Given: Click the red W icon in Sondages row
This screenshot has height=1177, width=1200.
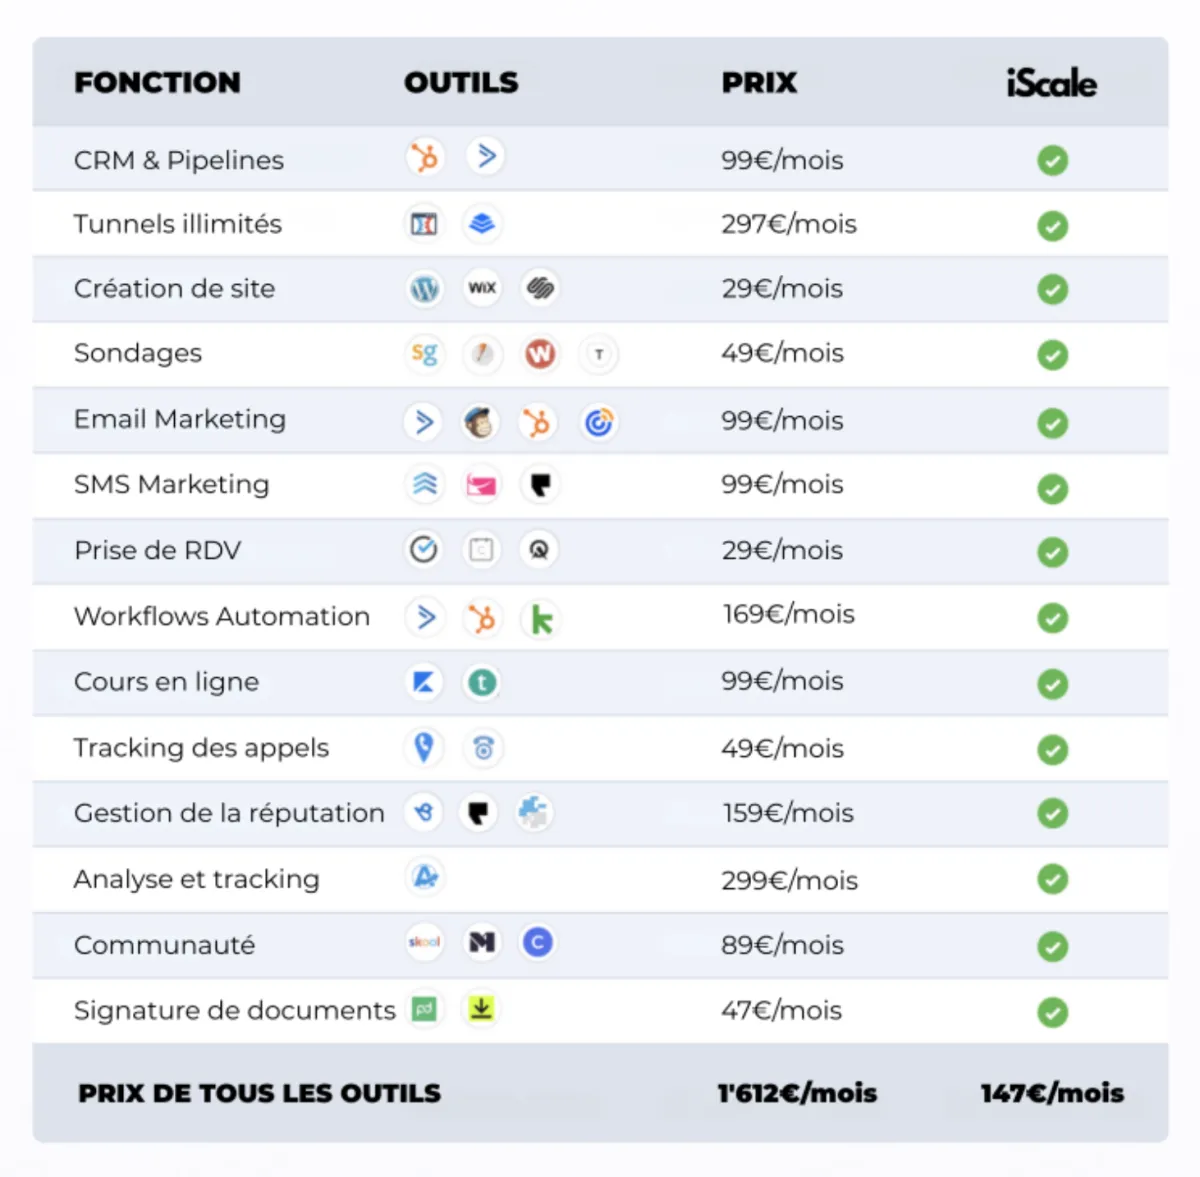Looking at the screenshot, I should (540, 354).
